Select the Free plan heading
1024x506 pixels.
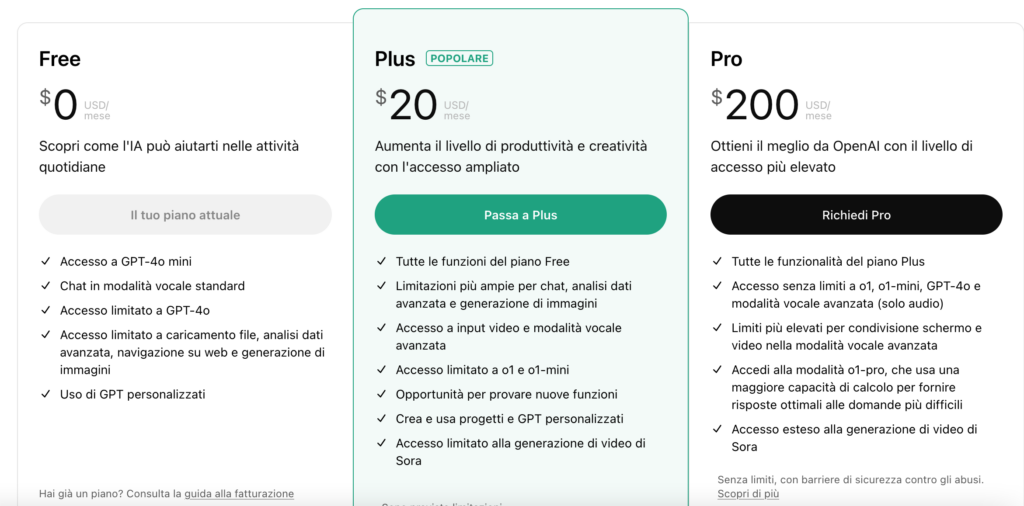(x=59, y=59)
